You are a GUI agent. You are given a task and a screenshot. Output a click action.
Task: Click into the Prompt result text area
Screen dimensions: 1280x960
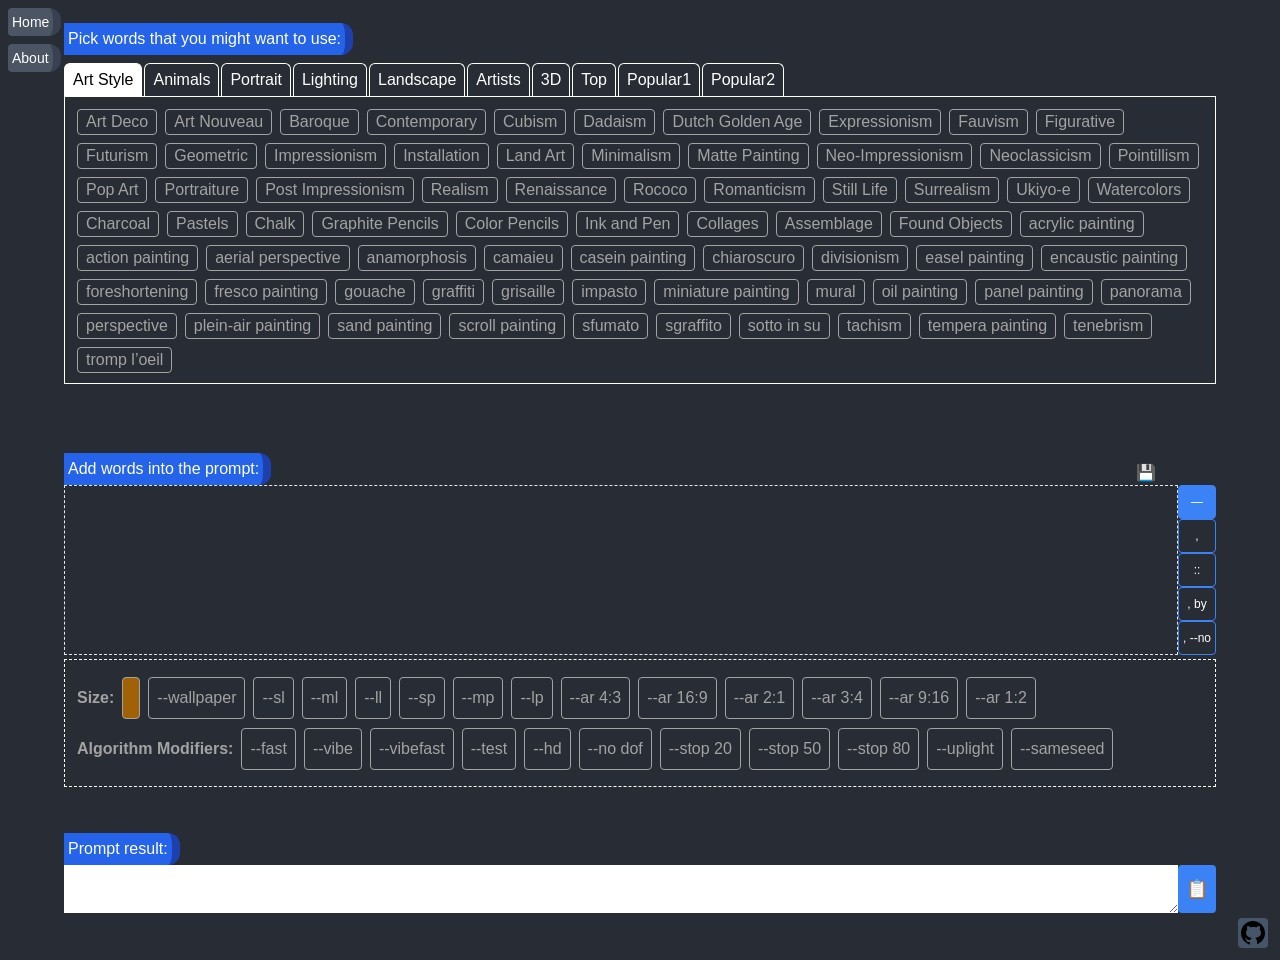(620, 889)
